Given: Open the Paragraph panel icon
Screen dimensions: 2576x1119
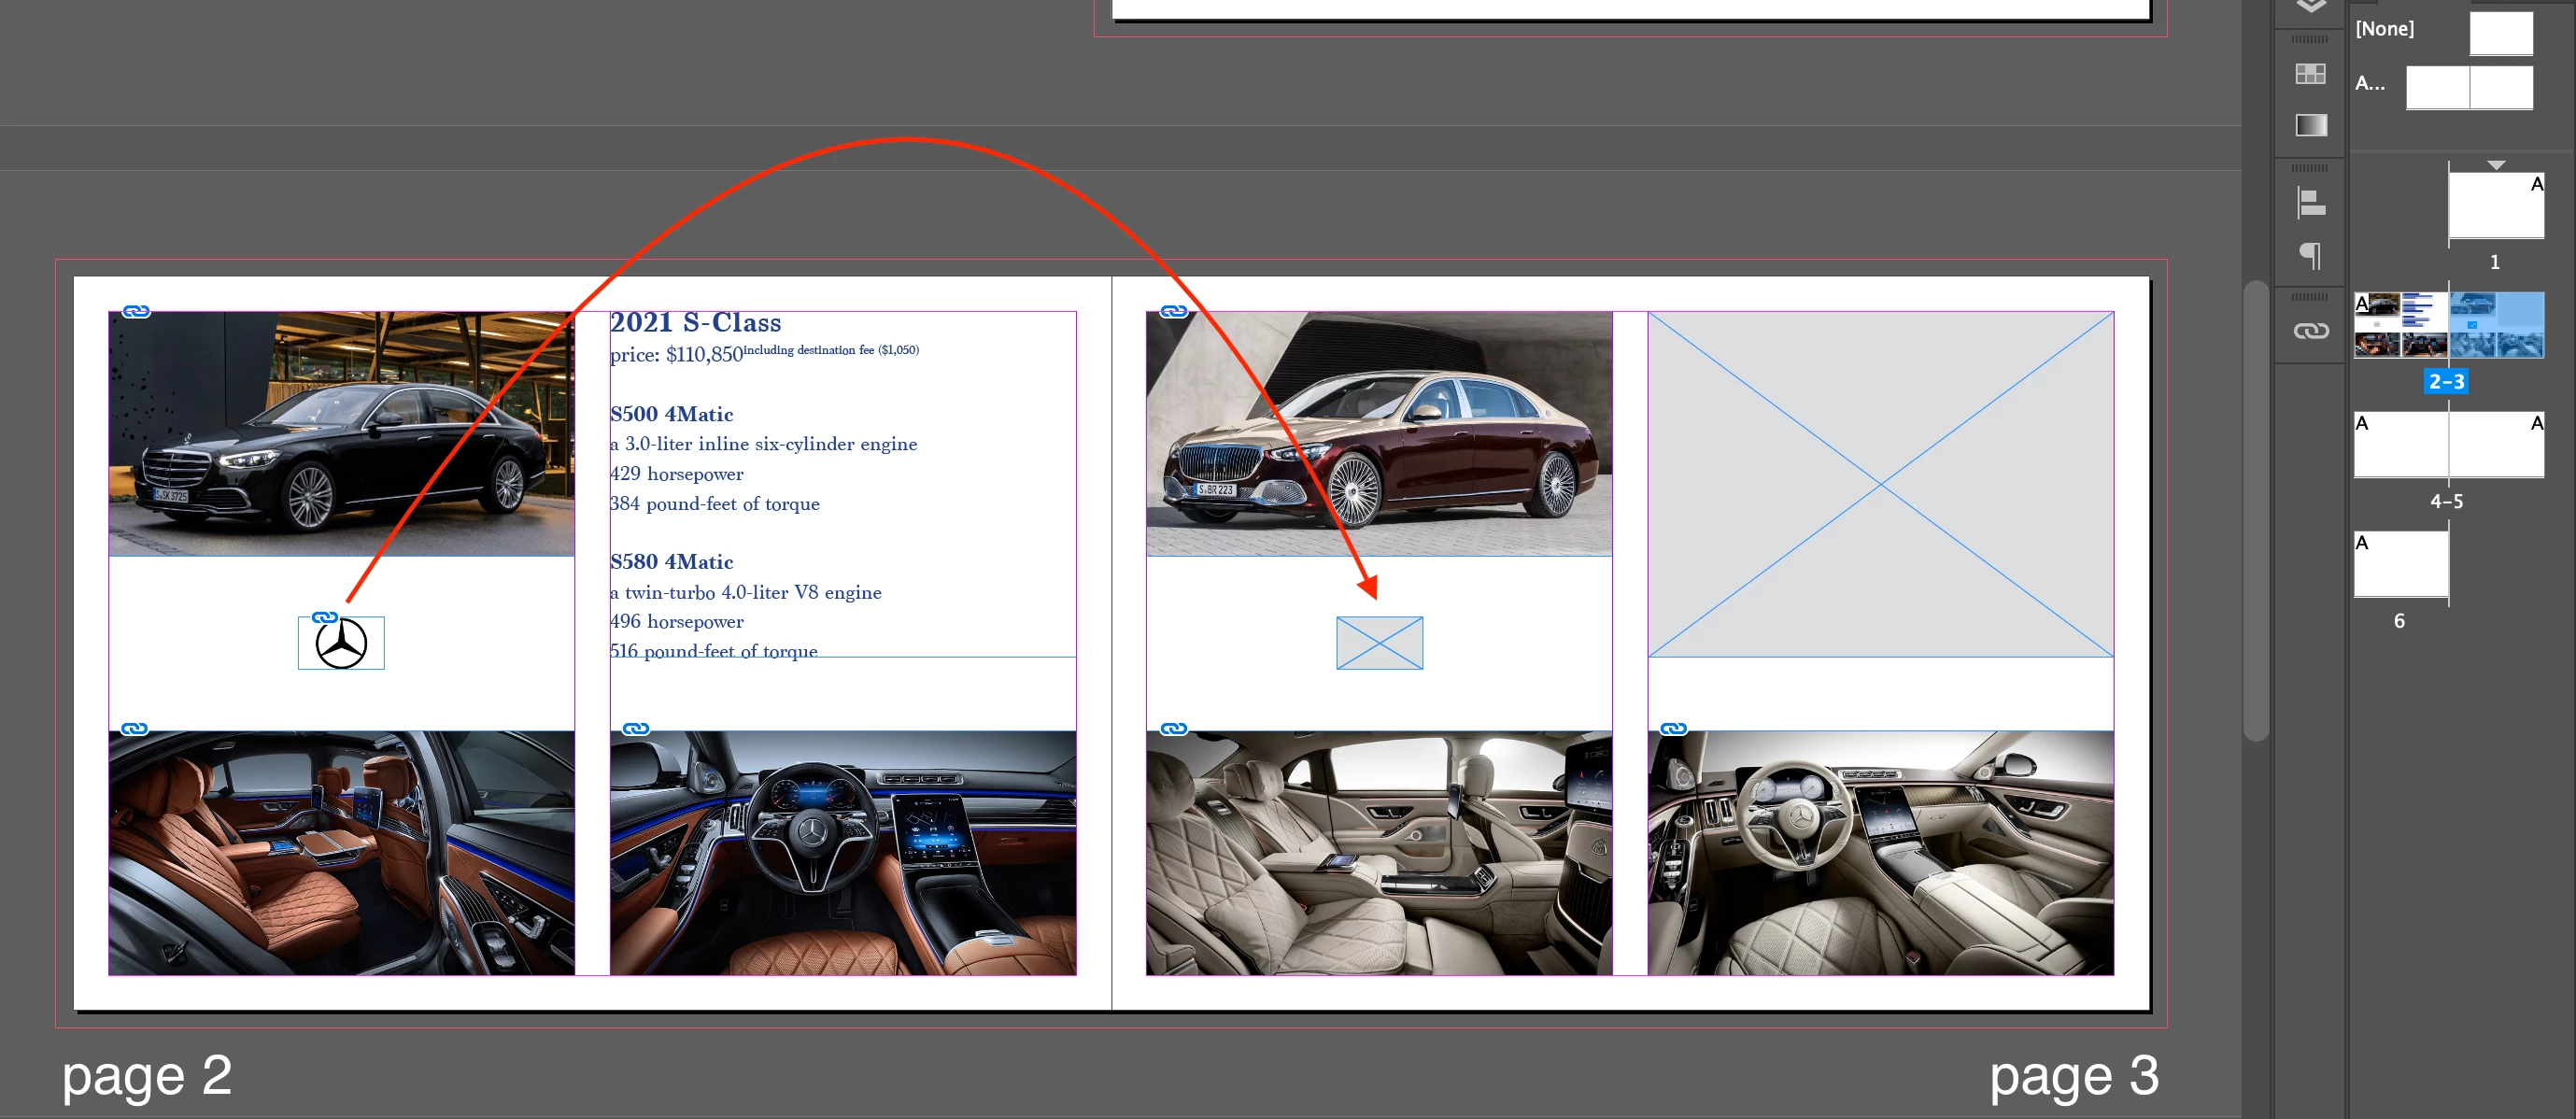Looking at the screenshot, I should (x=2310, y=256).
